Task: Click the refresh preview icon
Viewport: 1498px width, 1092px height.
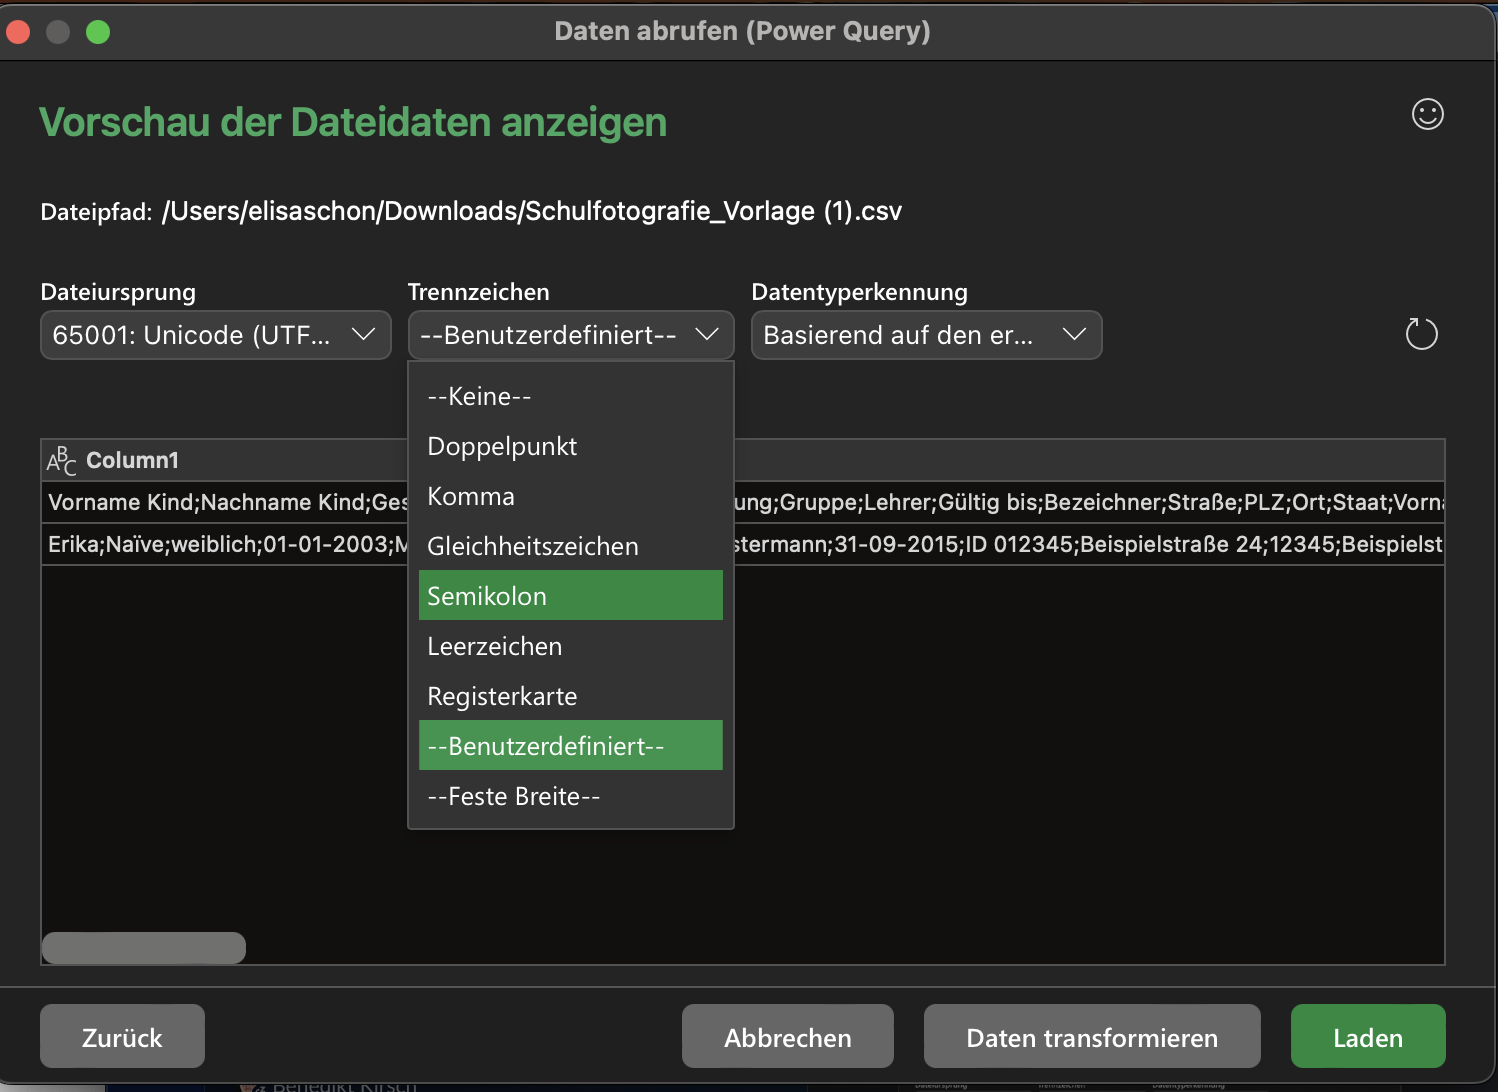Action: click(1421, 334)
